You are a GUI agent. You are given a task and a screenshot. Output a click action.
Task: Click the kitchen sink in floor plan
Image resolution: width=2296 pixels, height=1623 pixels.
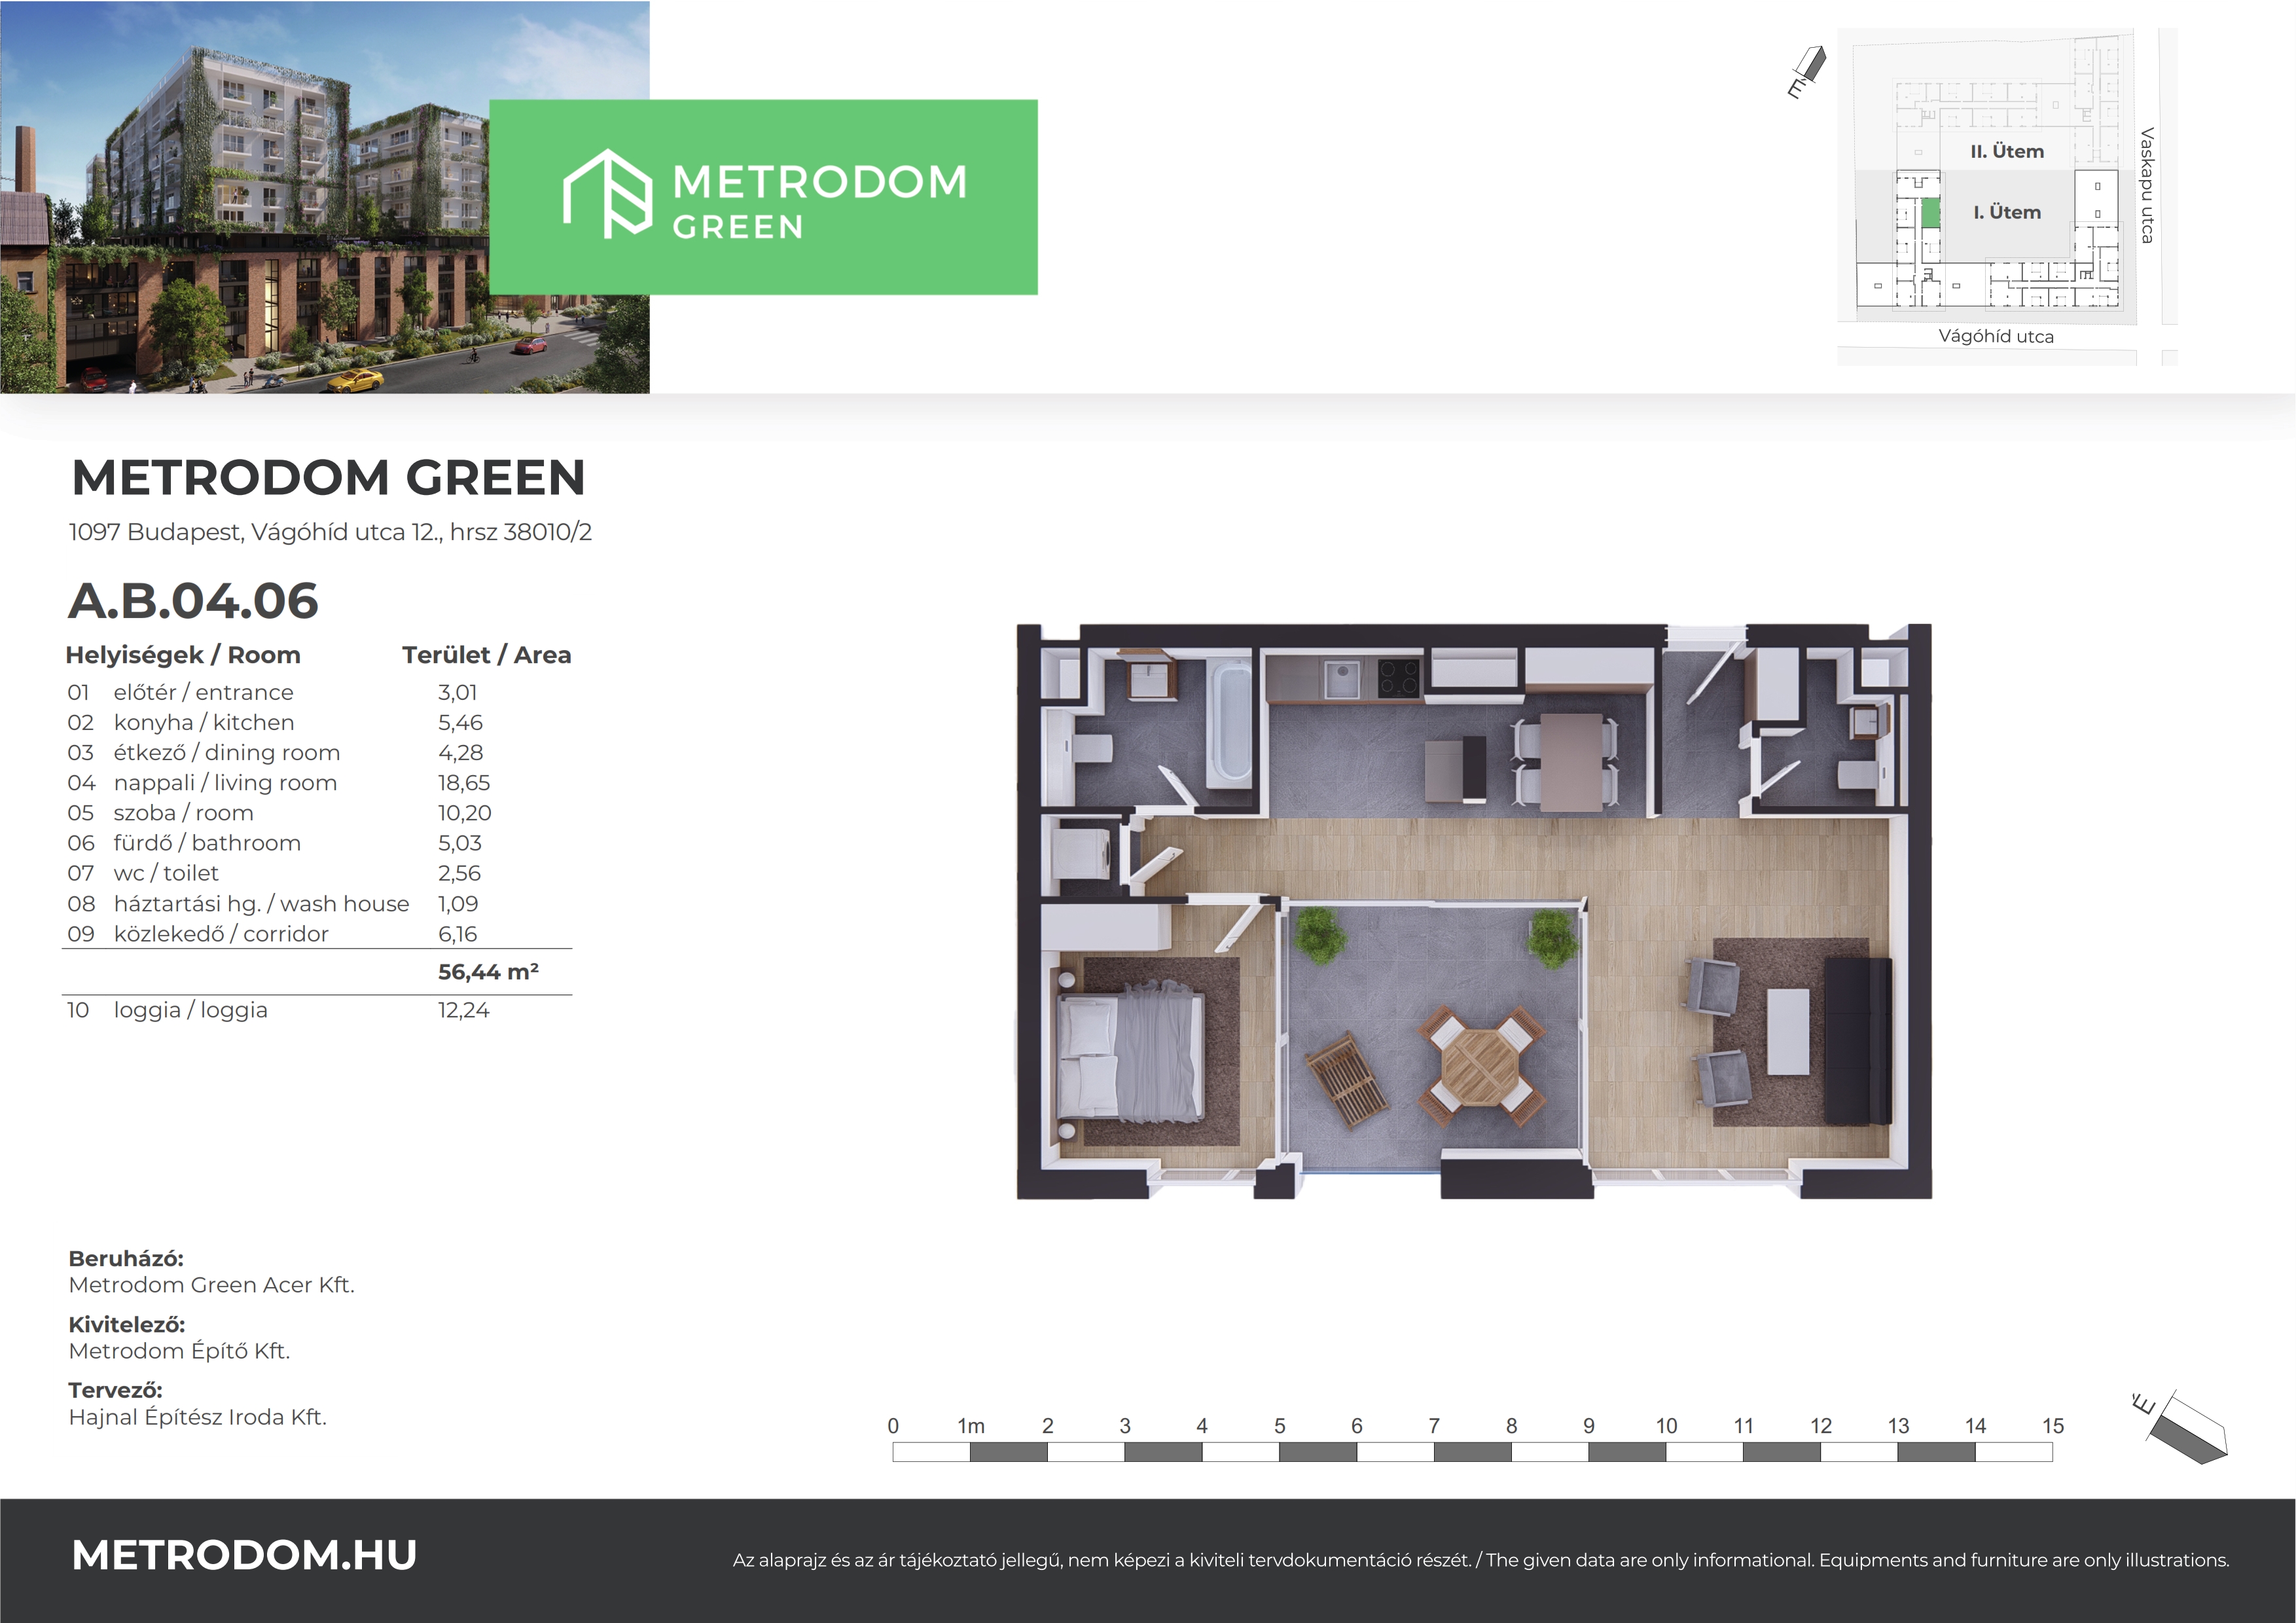pos(1342,680)
